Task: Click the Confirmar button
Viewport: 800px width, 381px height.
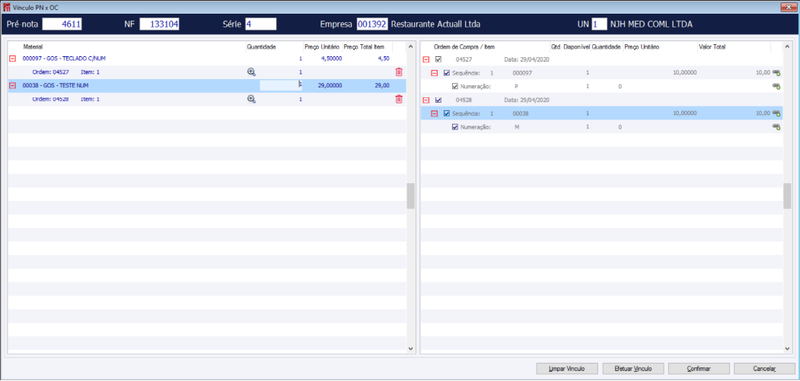Action: pyautogui.click(x=699, y=369)
